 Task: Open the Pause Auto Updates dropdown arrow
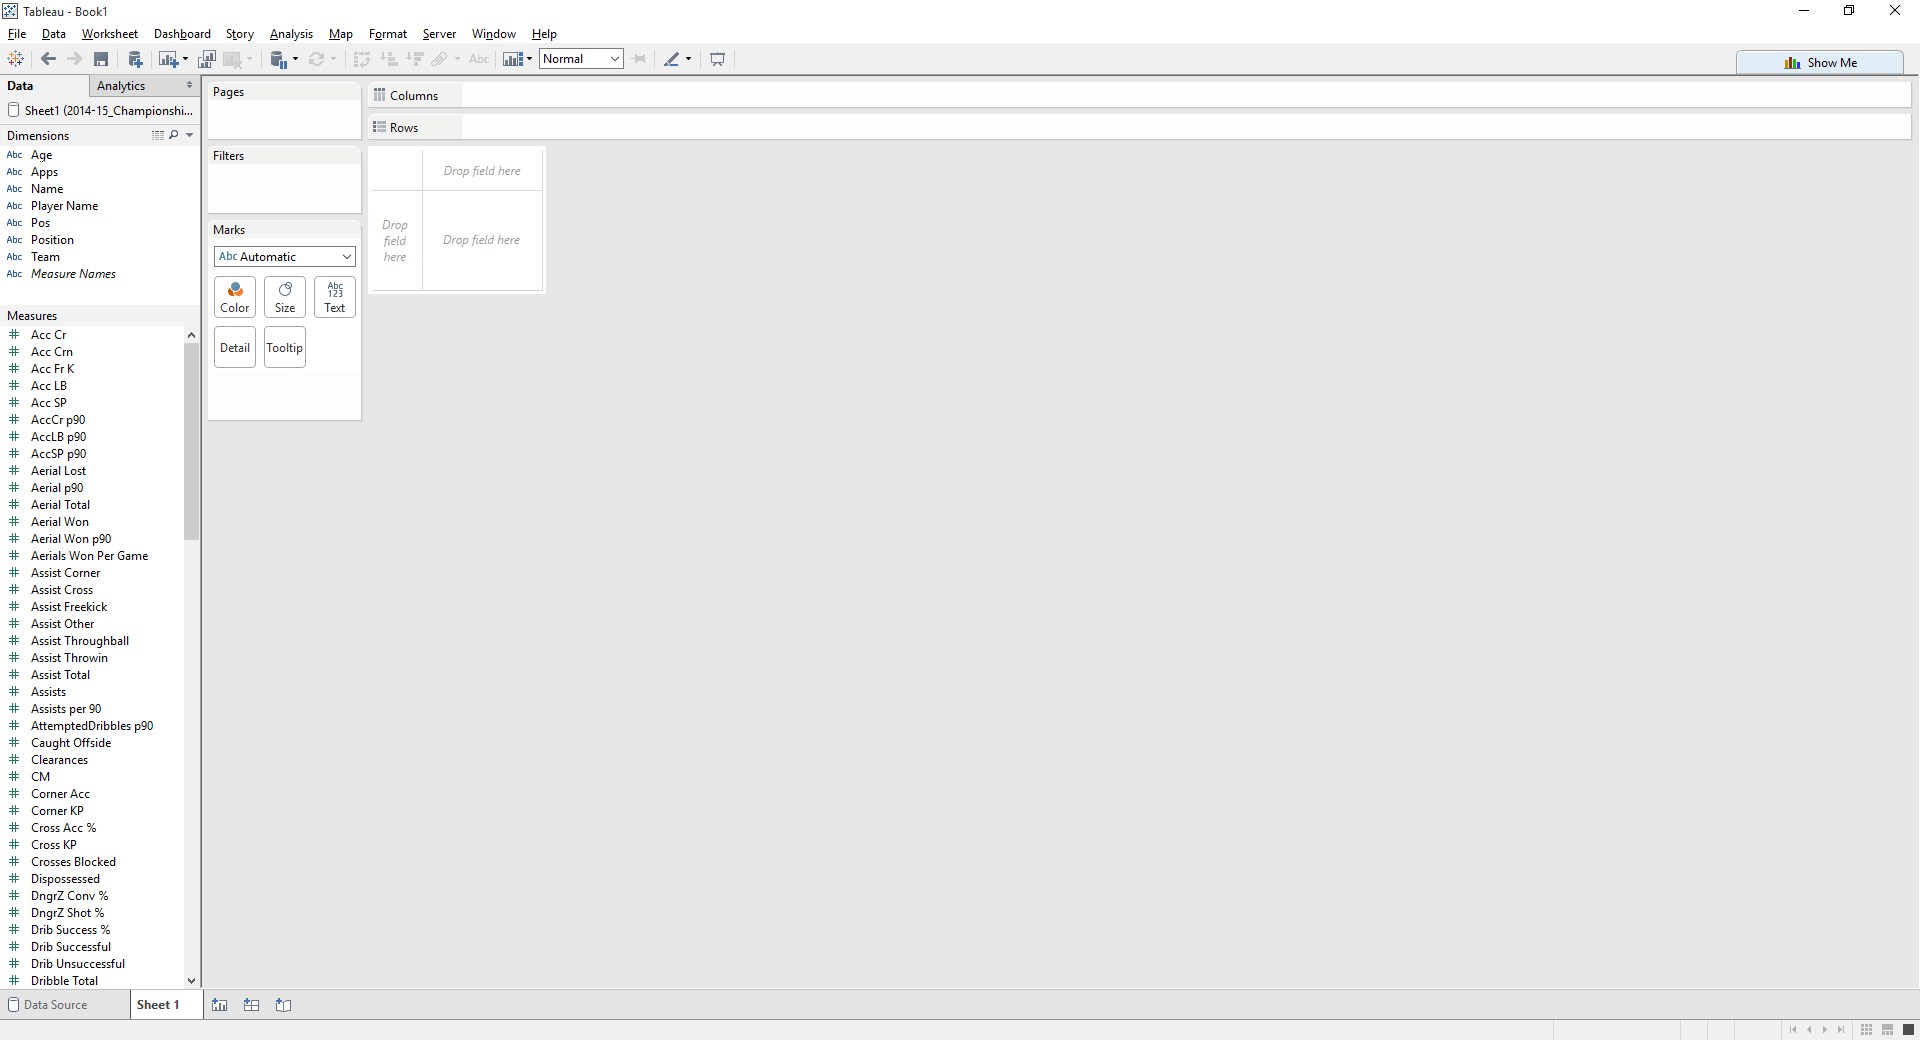(x=295, y=59)
